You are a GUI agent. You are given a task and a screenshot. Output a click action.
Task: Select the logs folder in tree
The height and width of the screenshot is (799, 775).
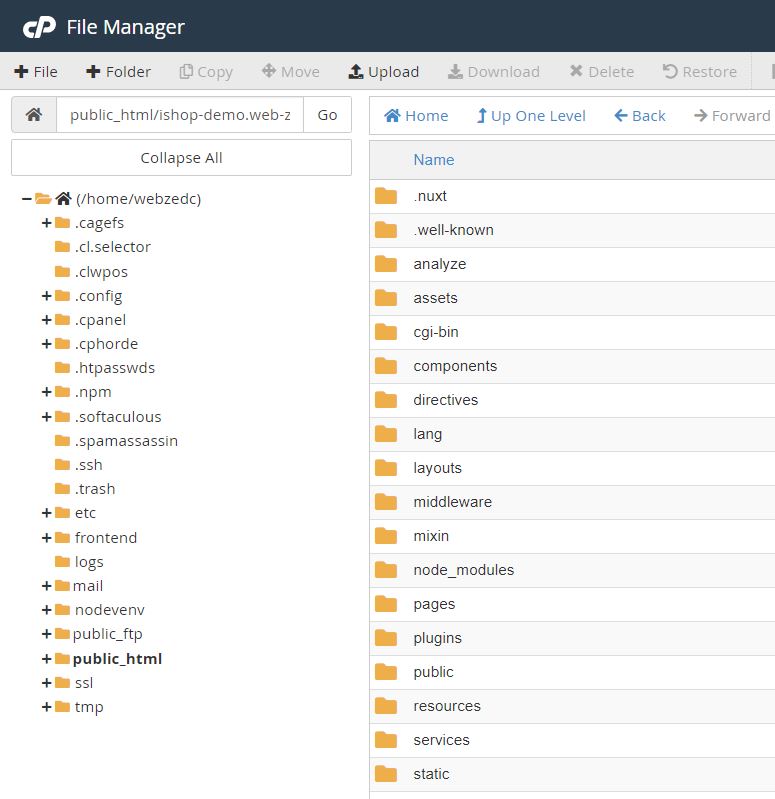pyautogui.click(x=89, y=562)
